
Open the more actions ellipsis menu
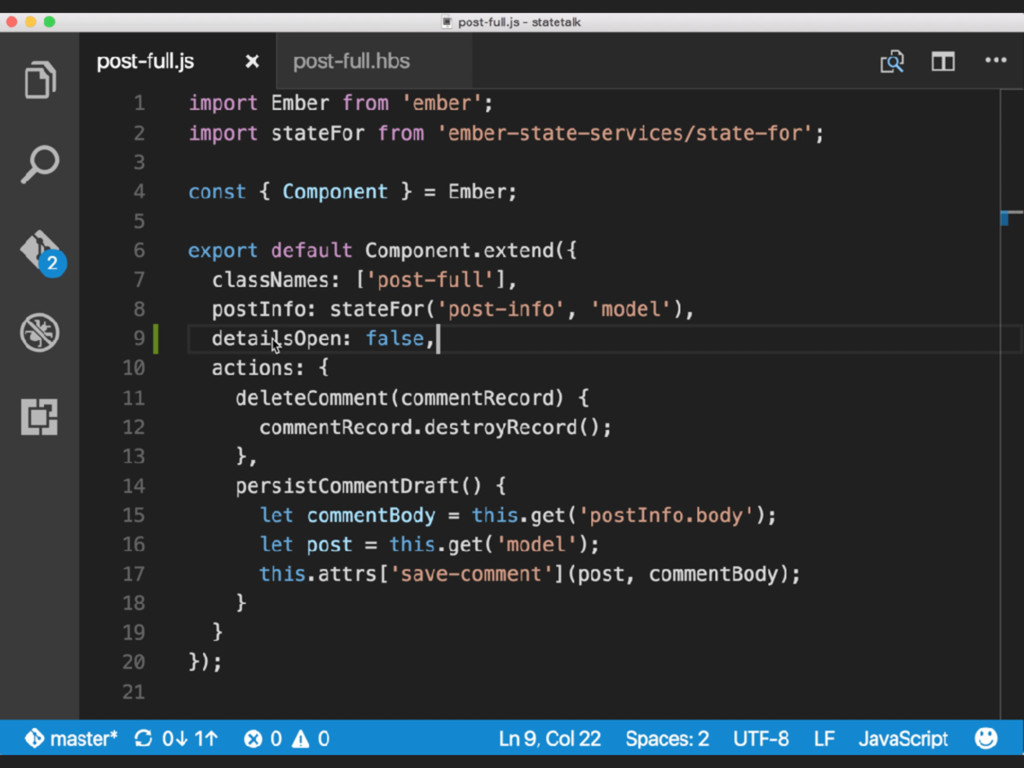pos(996,60)
